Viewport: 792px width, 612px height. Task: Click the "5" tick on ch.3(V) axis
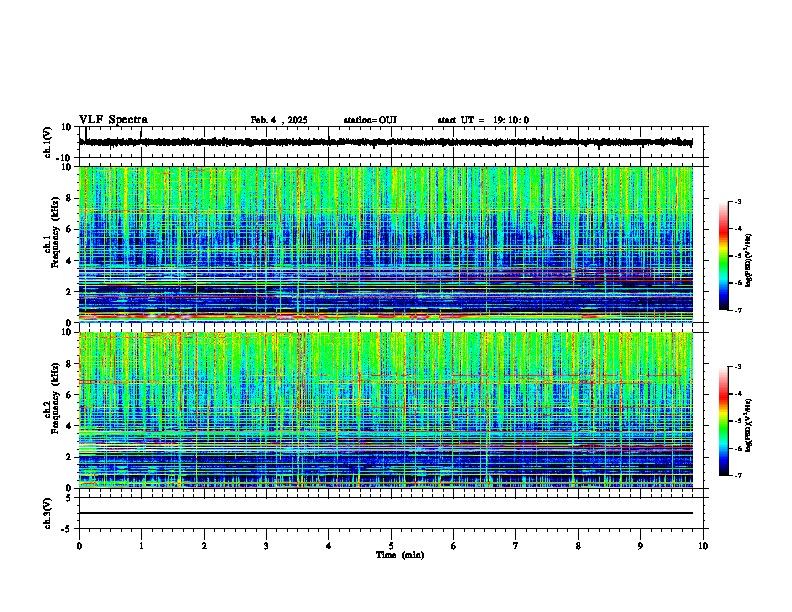coord(70,498)
